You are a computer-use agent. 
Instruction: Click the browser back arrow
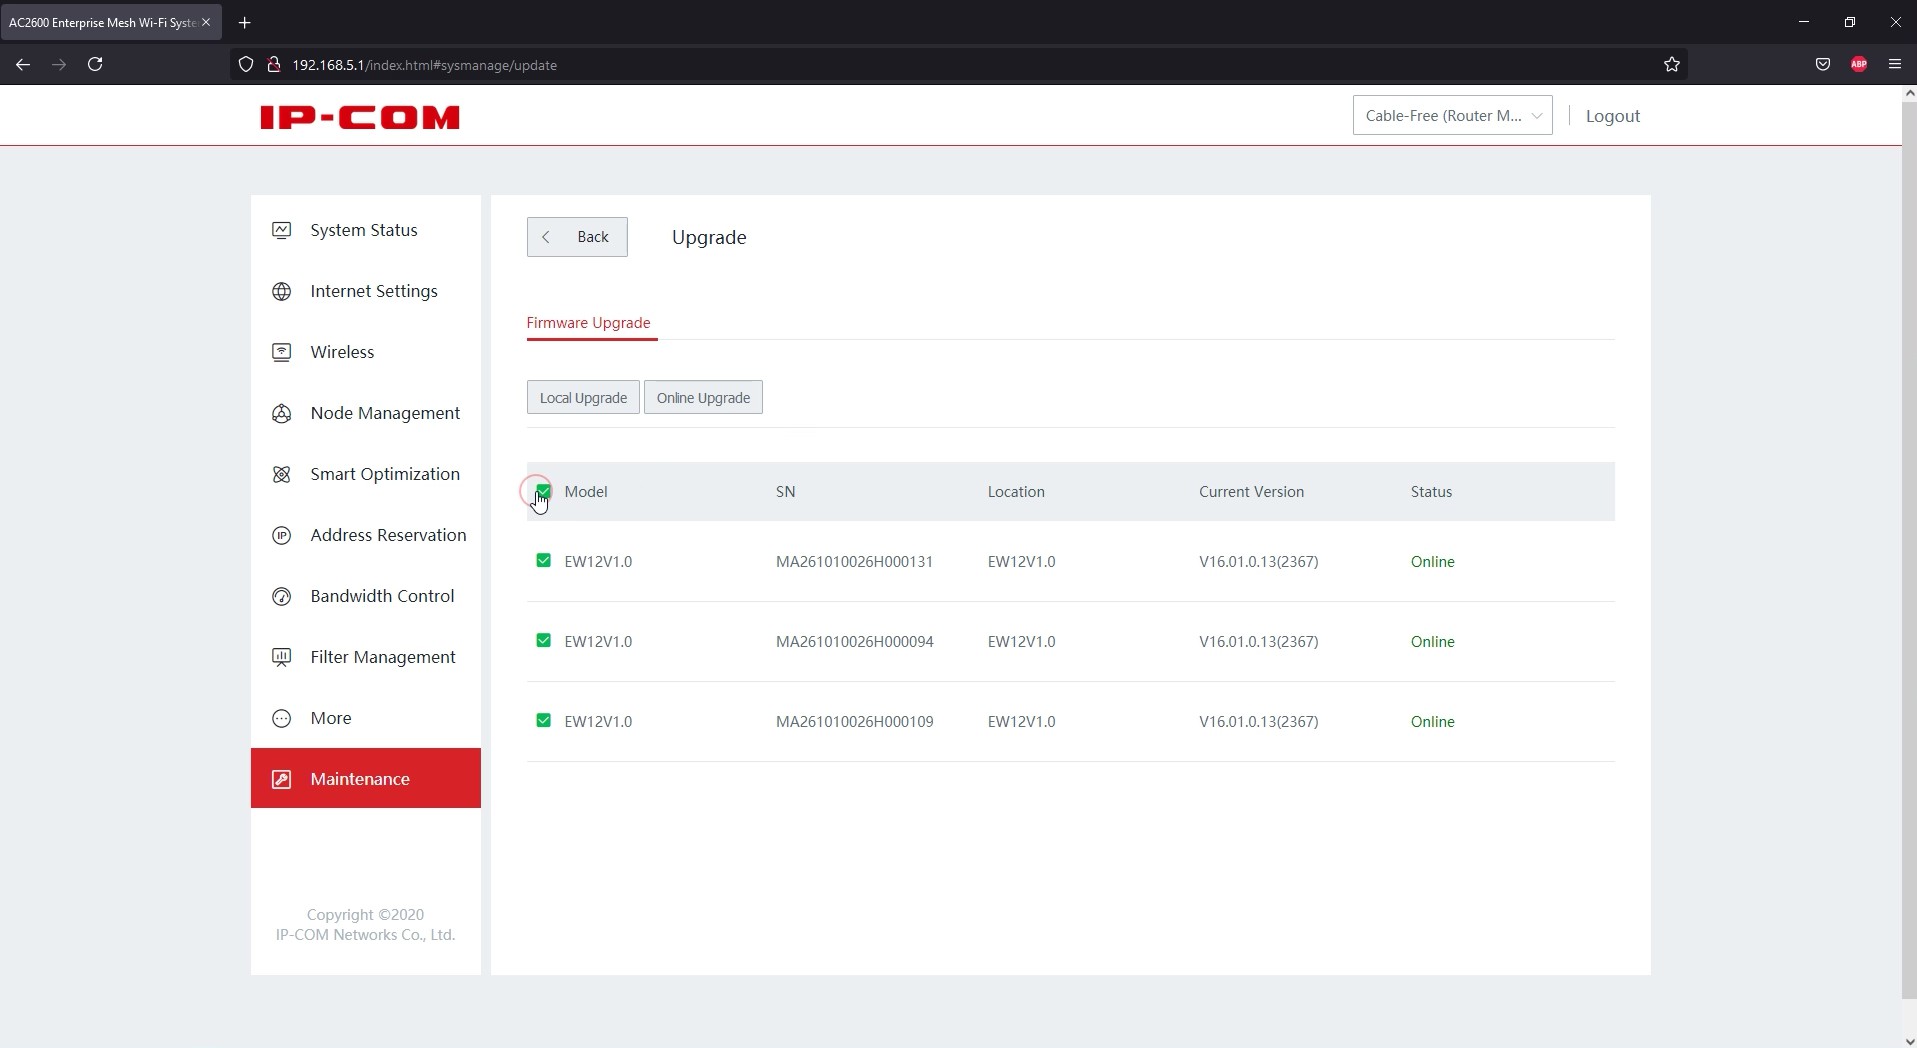tap(23, 64)
